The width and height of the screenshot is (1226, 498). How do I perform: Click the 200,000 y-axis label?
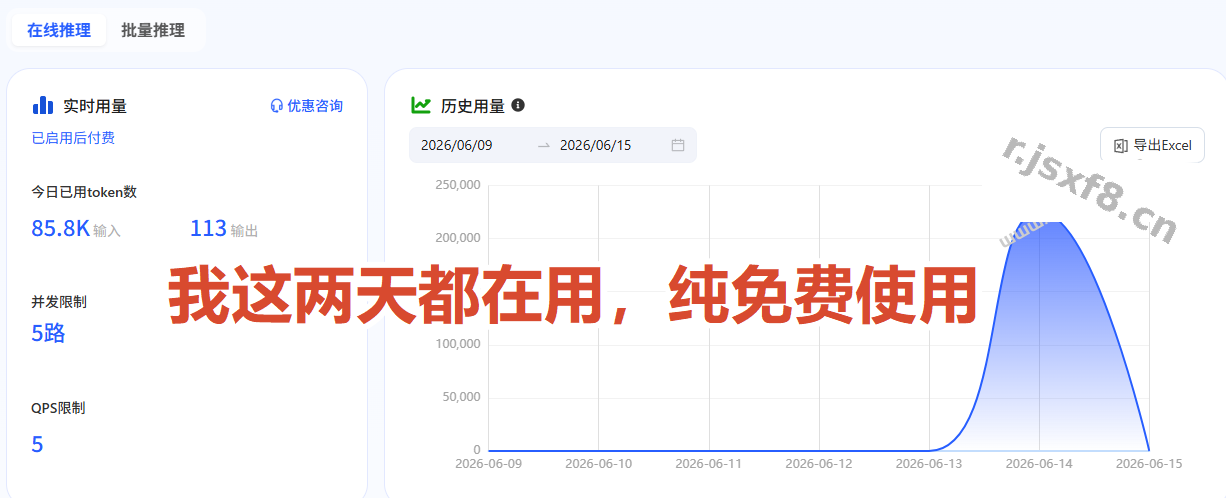click(458, 238)
